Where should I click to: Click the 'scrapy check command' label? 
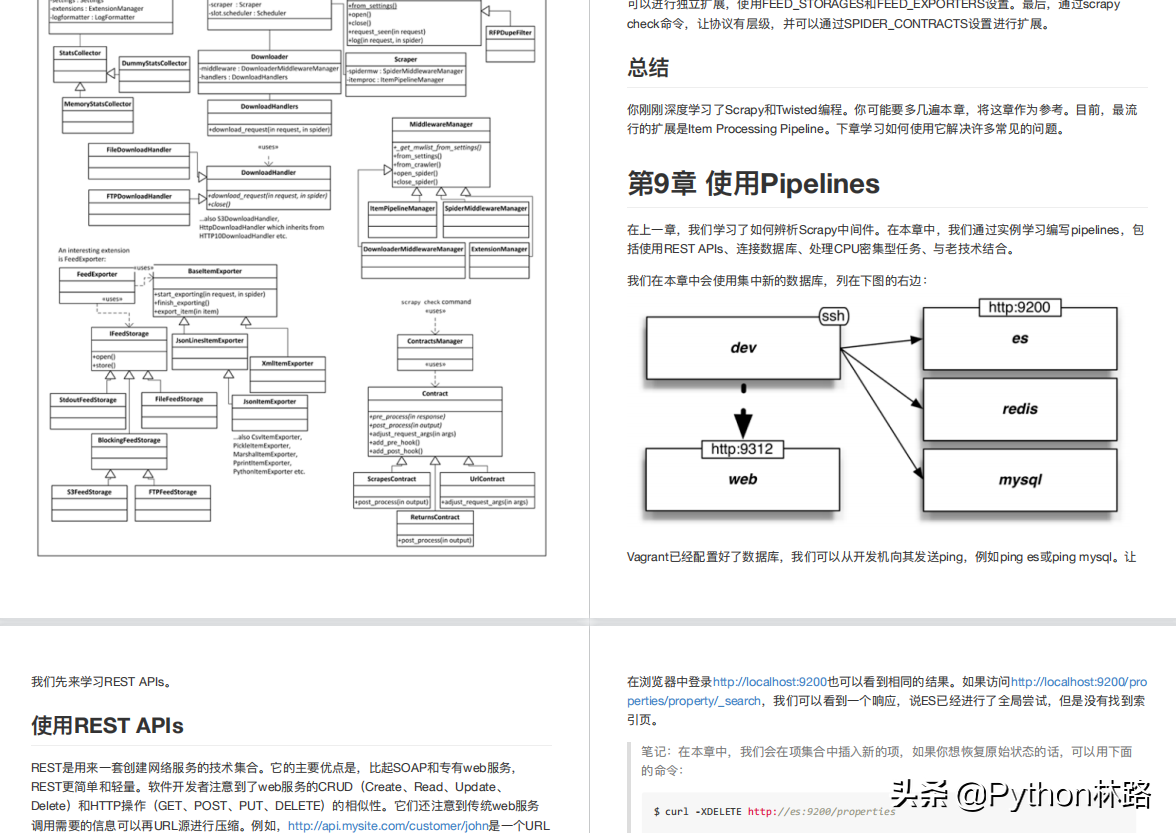[436, 301]
